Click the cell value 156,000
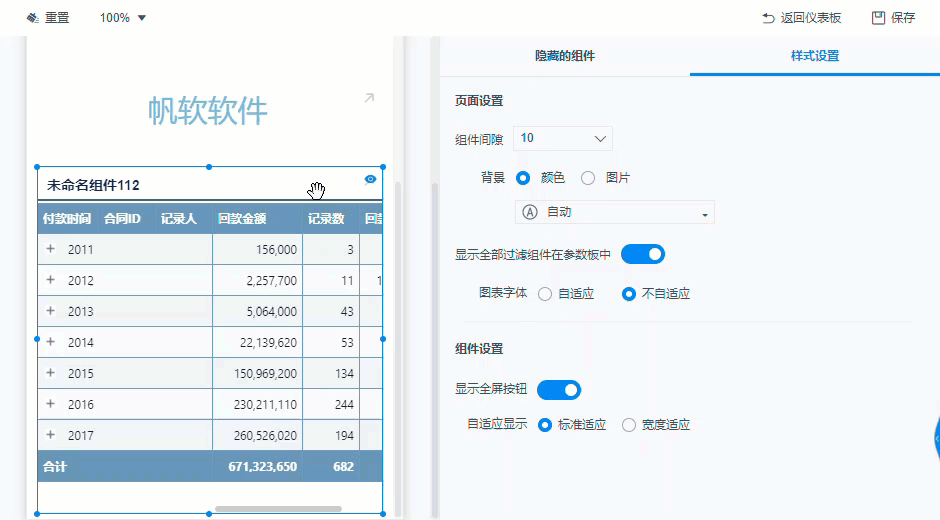 pos(276,250)
